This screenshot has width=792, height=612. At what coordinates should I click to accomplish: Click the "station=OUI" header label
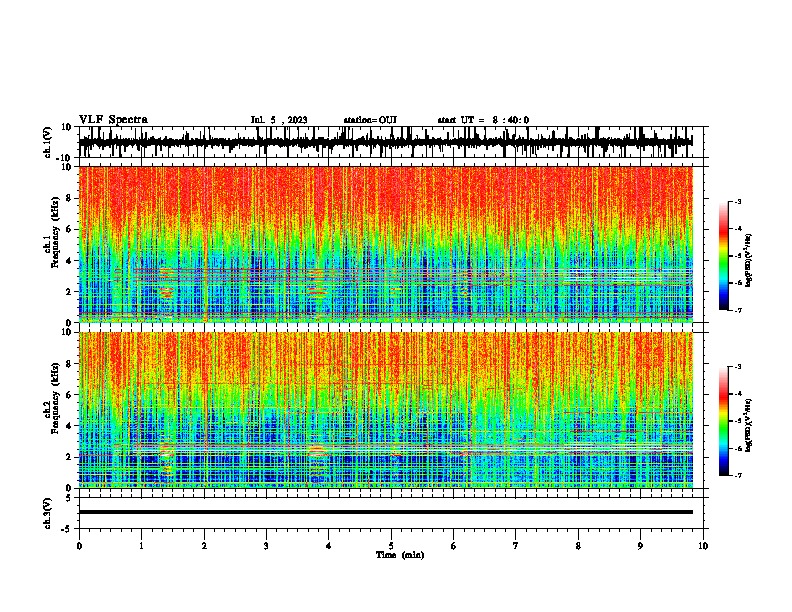click(x=370, y=120)
